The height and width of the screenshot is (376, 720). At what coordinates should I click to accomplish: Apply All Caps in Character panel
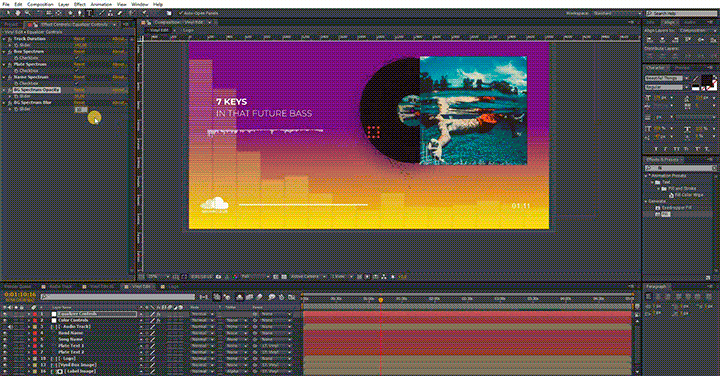pyautogui.click(x=676, y=149)
